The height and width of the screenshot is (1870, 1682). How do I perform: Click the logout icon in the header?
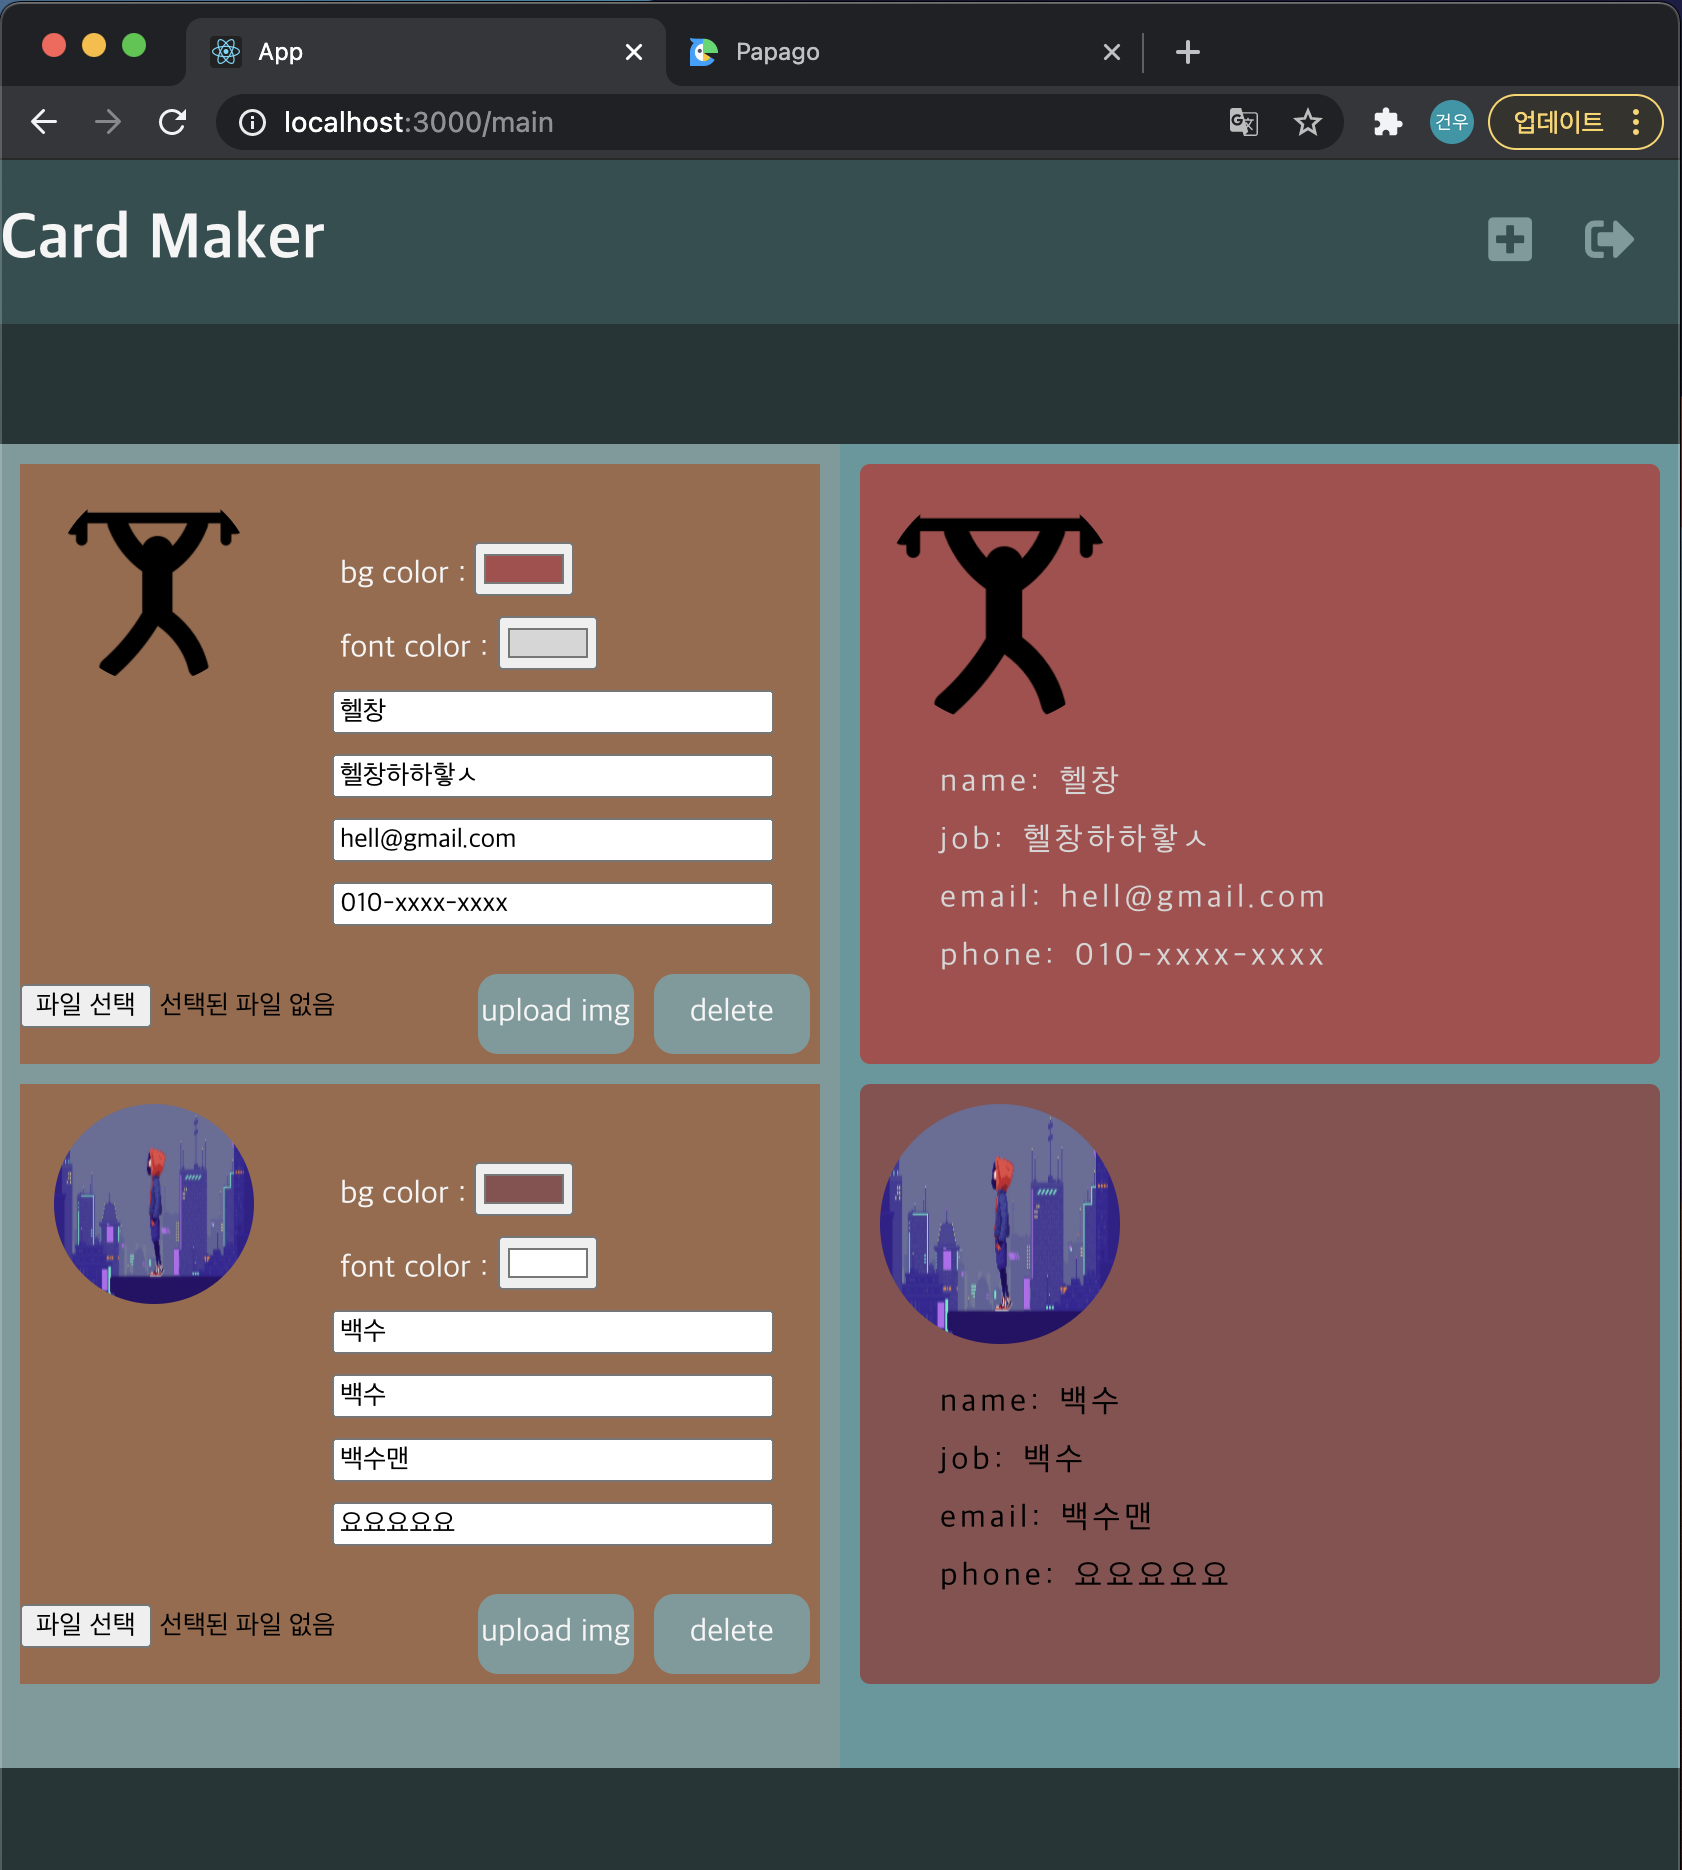point(1607,238)
